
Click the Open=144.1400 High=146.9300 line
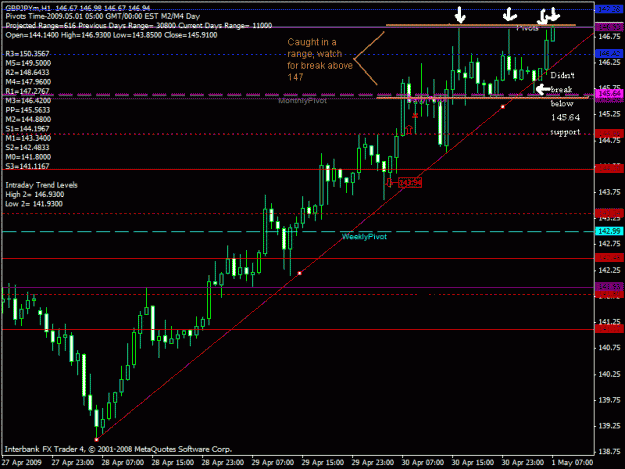coord(111,35)
